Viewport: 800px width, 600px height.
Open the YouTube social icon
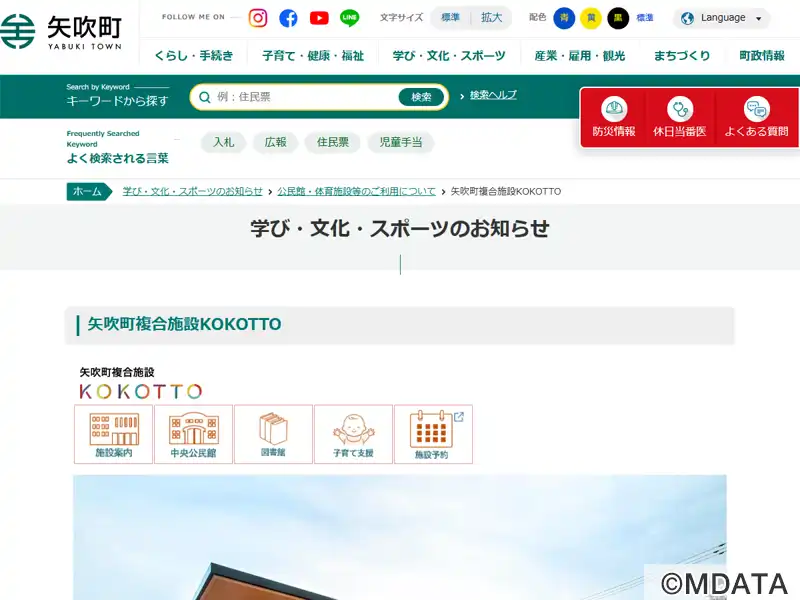[x=319, y=18]
